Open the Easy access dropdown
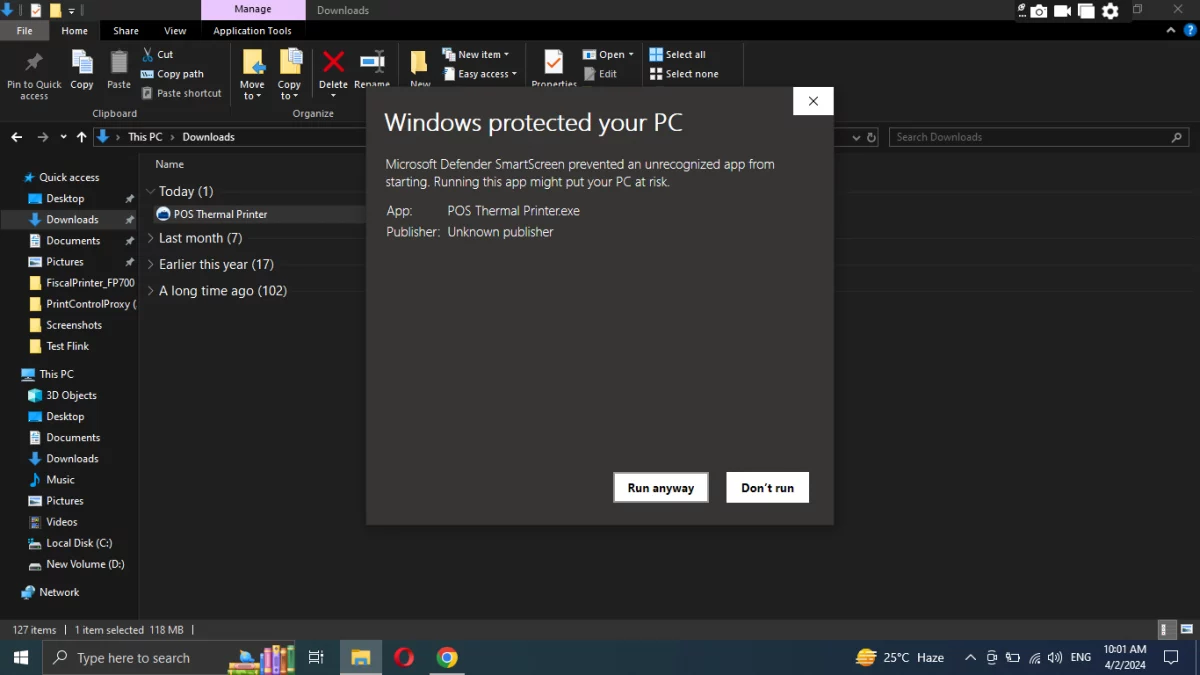Image resolution: width=1200 pixels, height=675 pixels. tap(480, 74)
